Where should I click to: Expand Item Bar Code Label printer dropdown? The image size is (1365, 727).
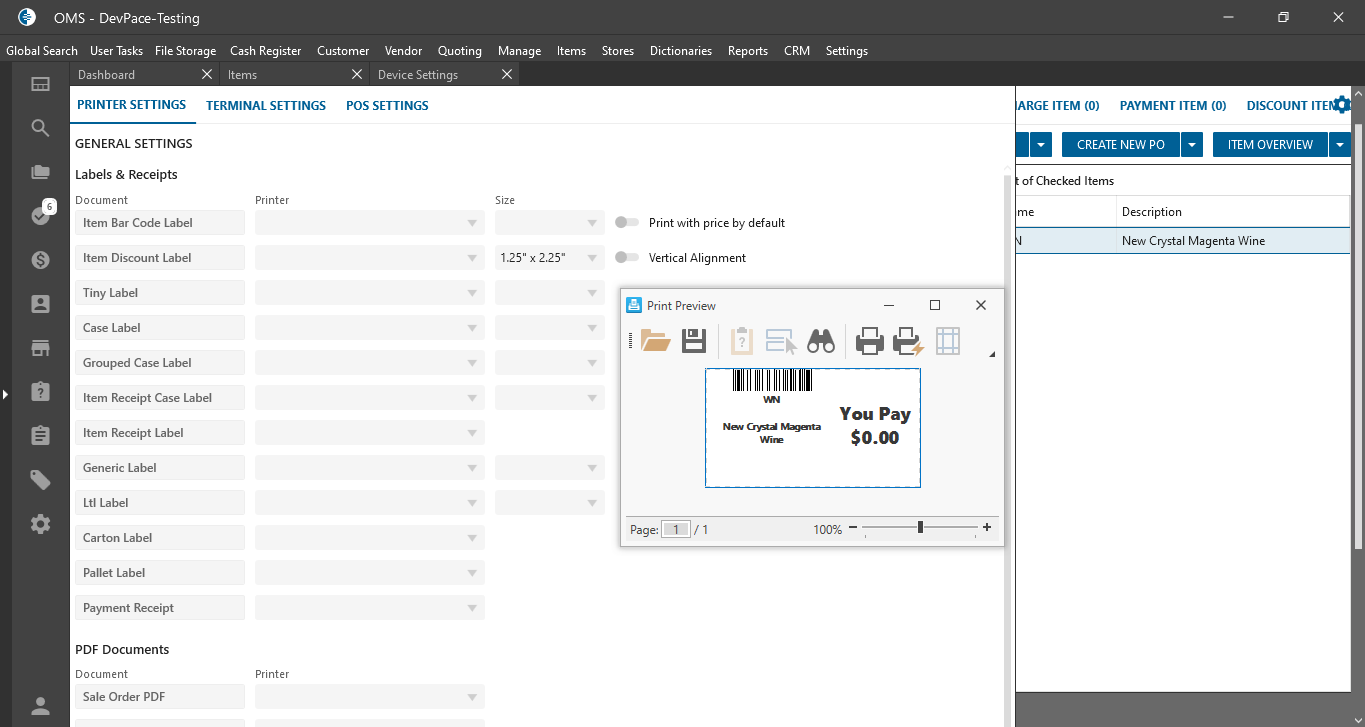click(x=472, y=223)
